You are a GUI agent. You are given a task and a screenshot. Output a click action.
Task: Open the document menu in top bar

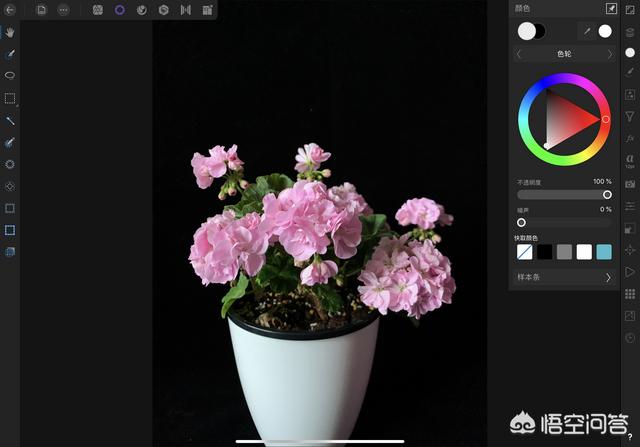tap(41, 10)
